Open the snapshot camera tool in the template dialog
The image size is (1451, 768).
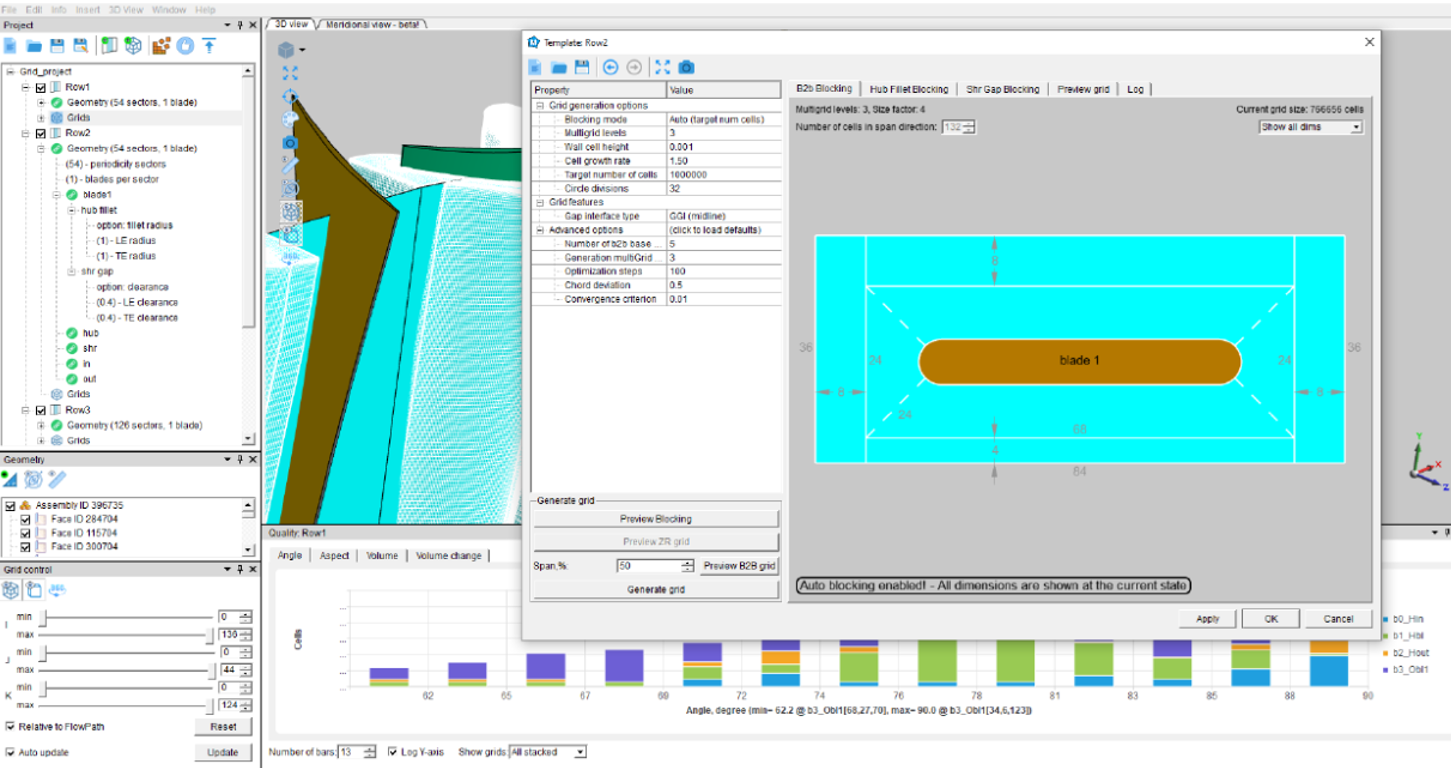(x=686, y=68)
